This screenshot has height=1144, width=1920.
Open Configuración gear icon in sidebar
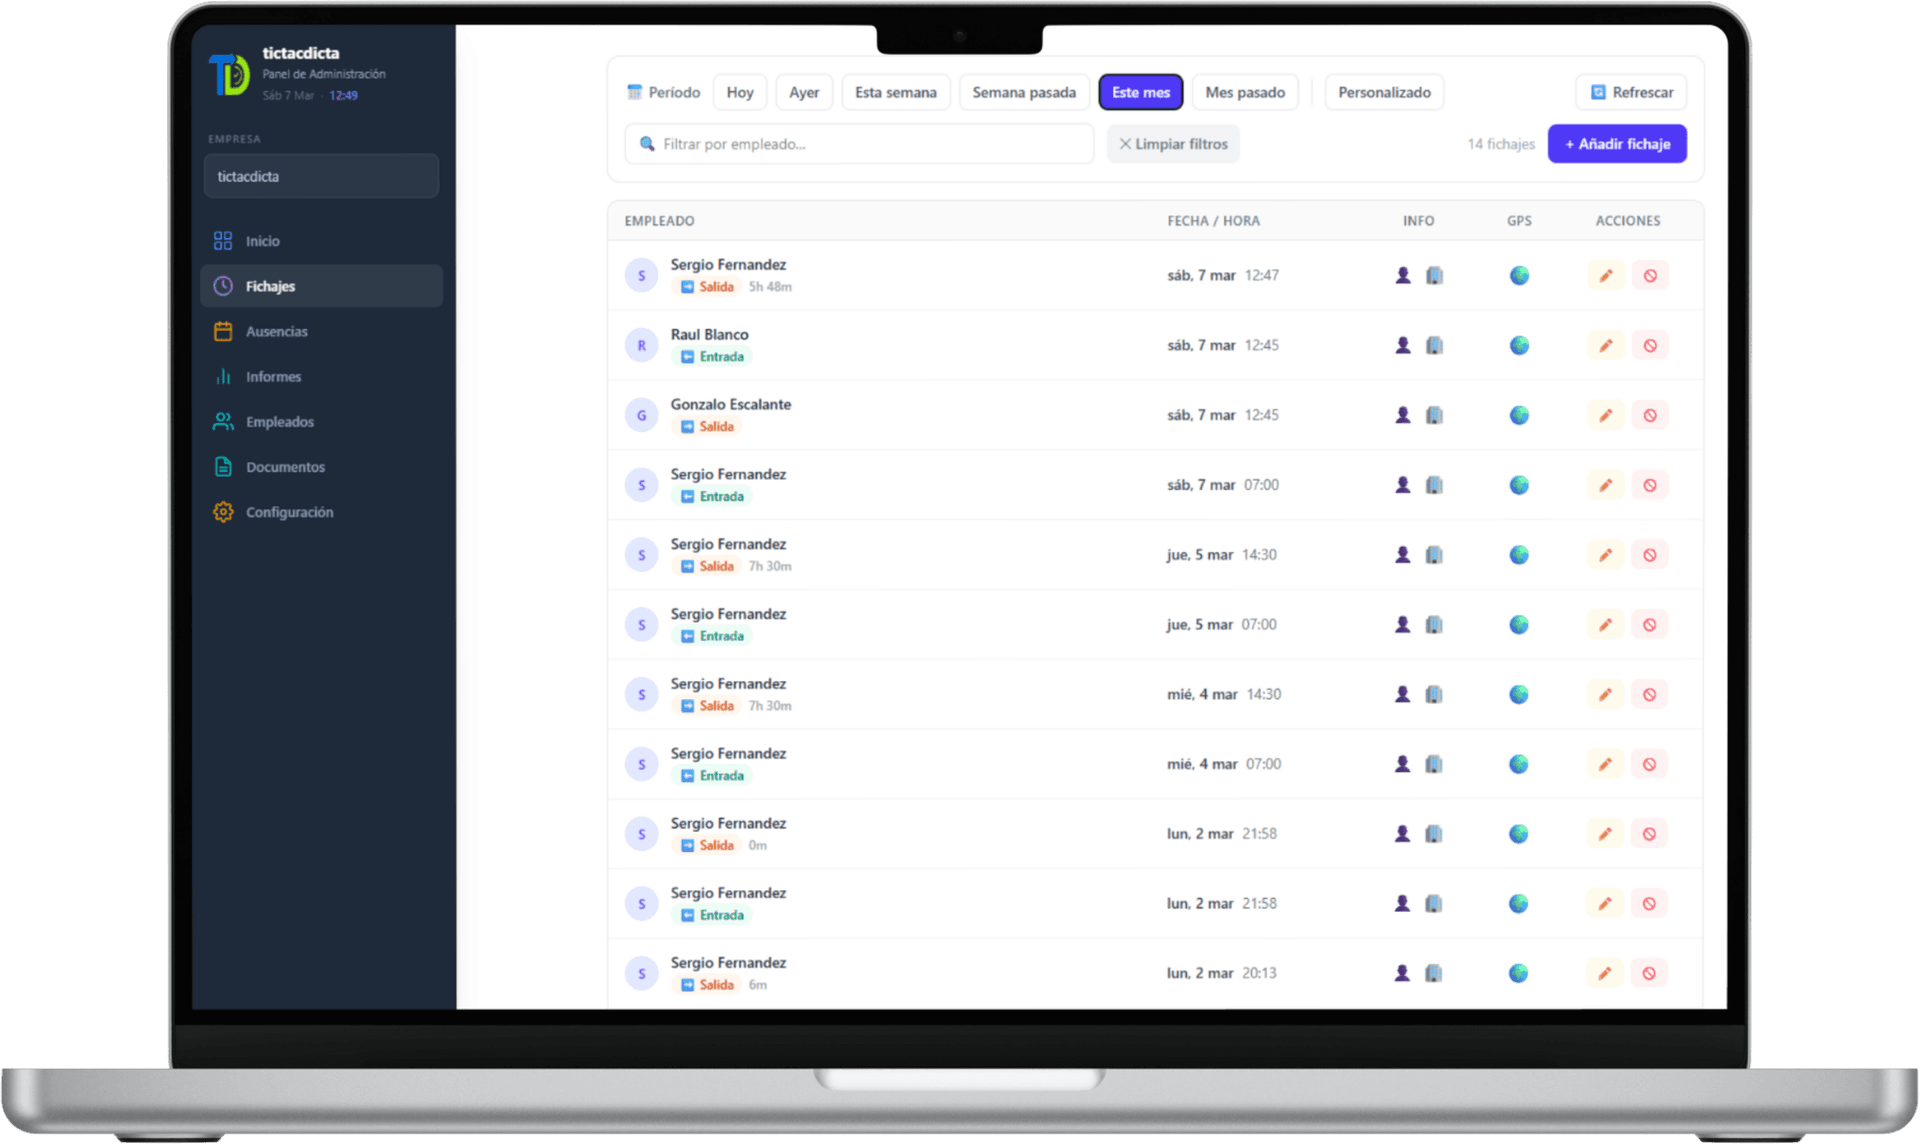tap(223, 512)
